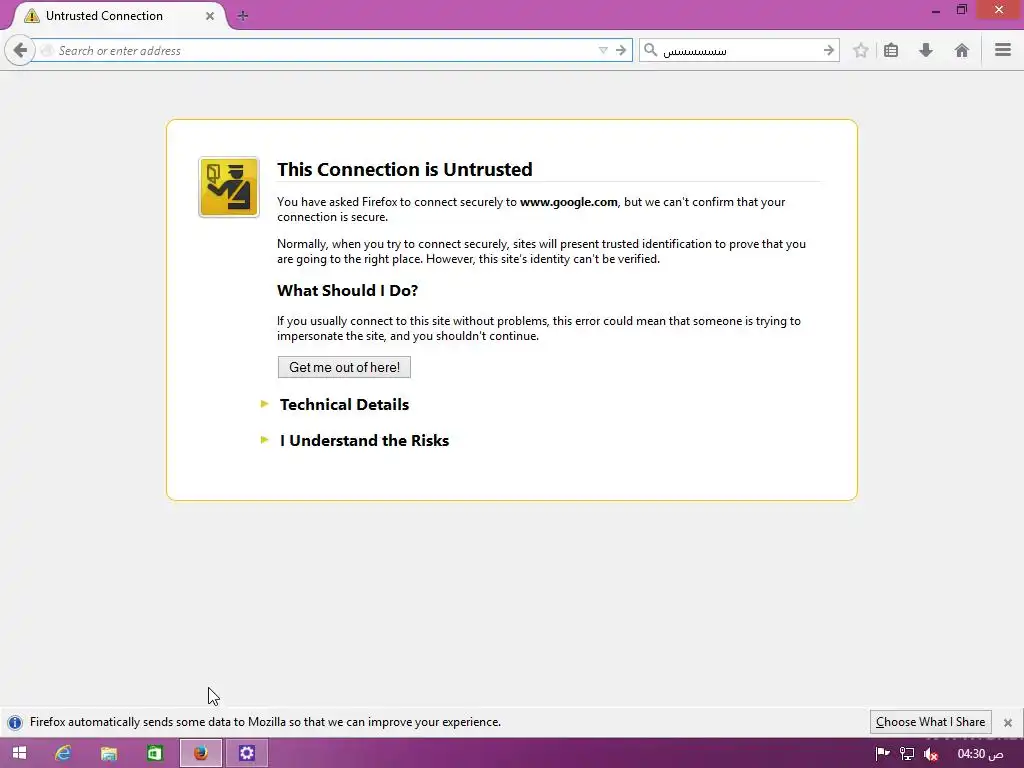Viewport: 1024px width, 768px height.
Task: Click the Choose What I Share button
Action: tap(931, 722)
